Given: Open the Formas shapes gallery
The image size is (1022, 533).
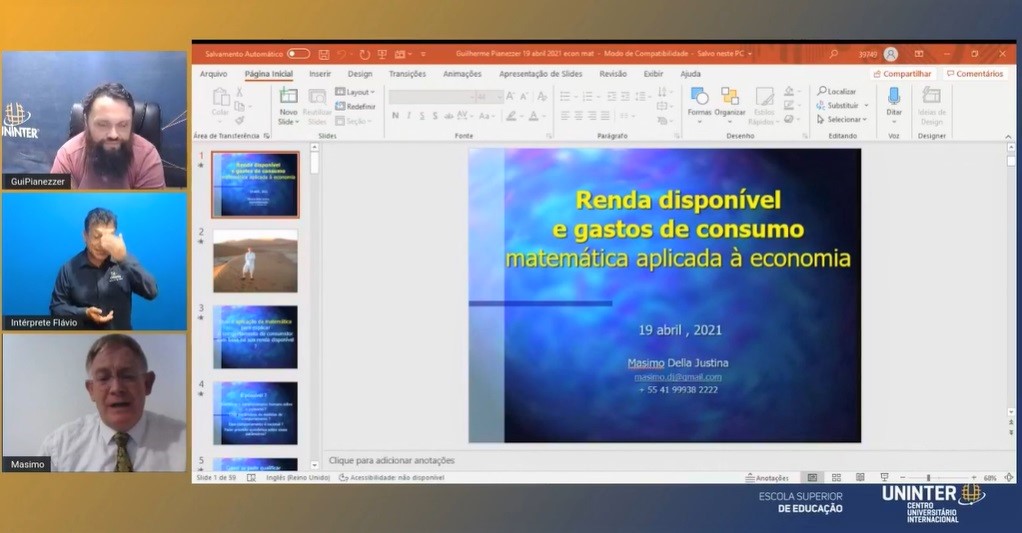Looking at the screenshot, I should [699, 97].
